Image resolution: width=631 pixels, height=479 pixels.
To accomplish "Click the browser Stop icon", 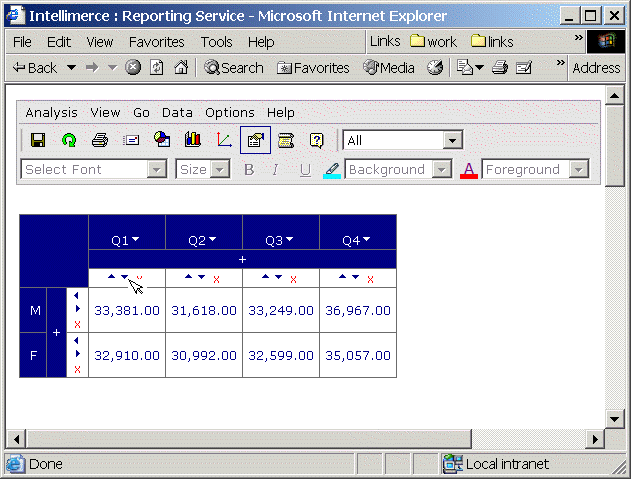I will (x=133, y=67).
